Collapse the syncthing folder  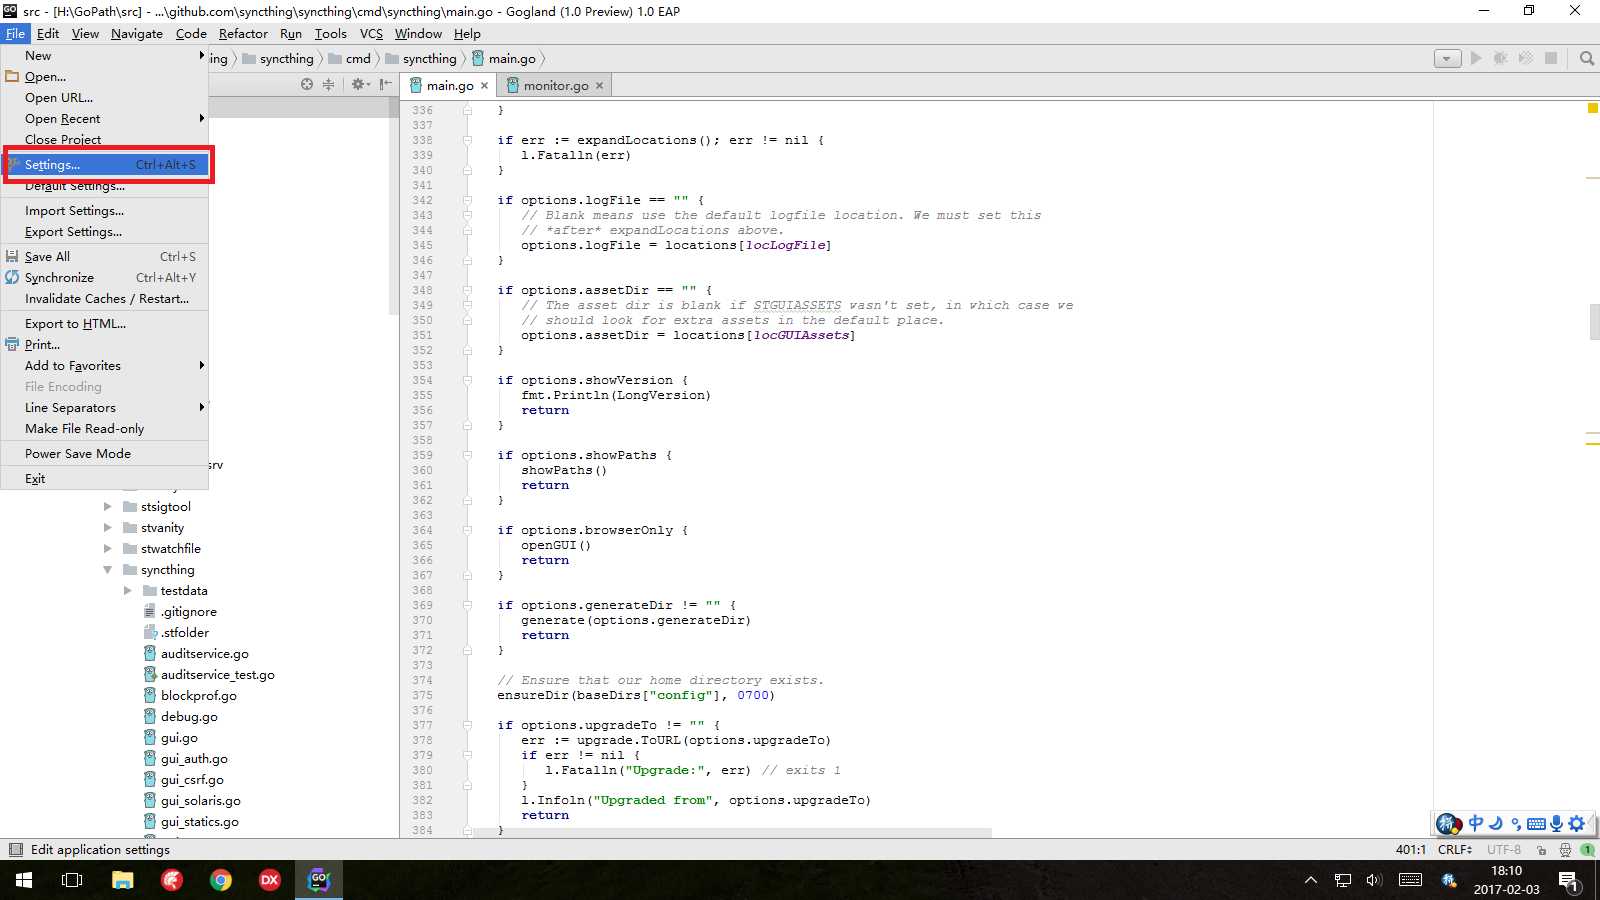point(108,570)
